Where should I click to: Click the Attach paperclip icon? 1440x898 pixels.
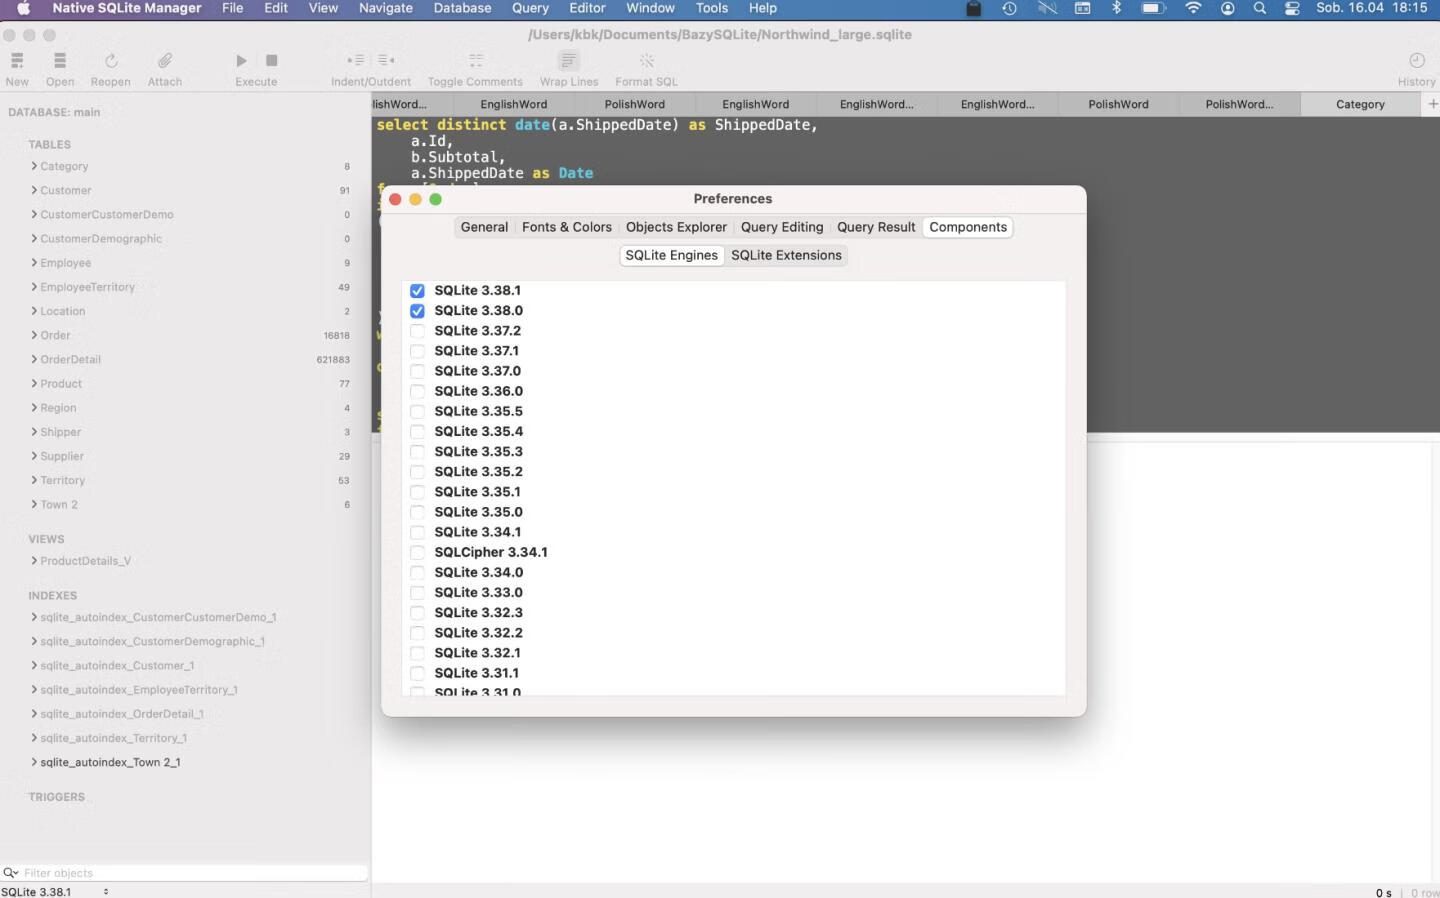pyautogui.click(x=165, y=61)
